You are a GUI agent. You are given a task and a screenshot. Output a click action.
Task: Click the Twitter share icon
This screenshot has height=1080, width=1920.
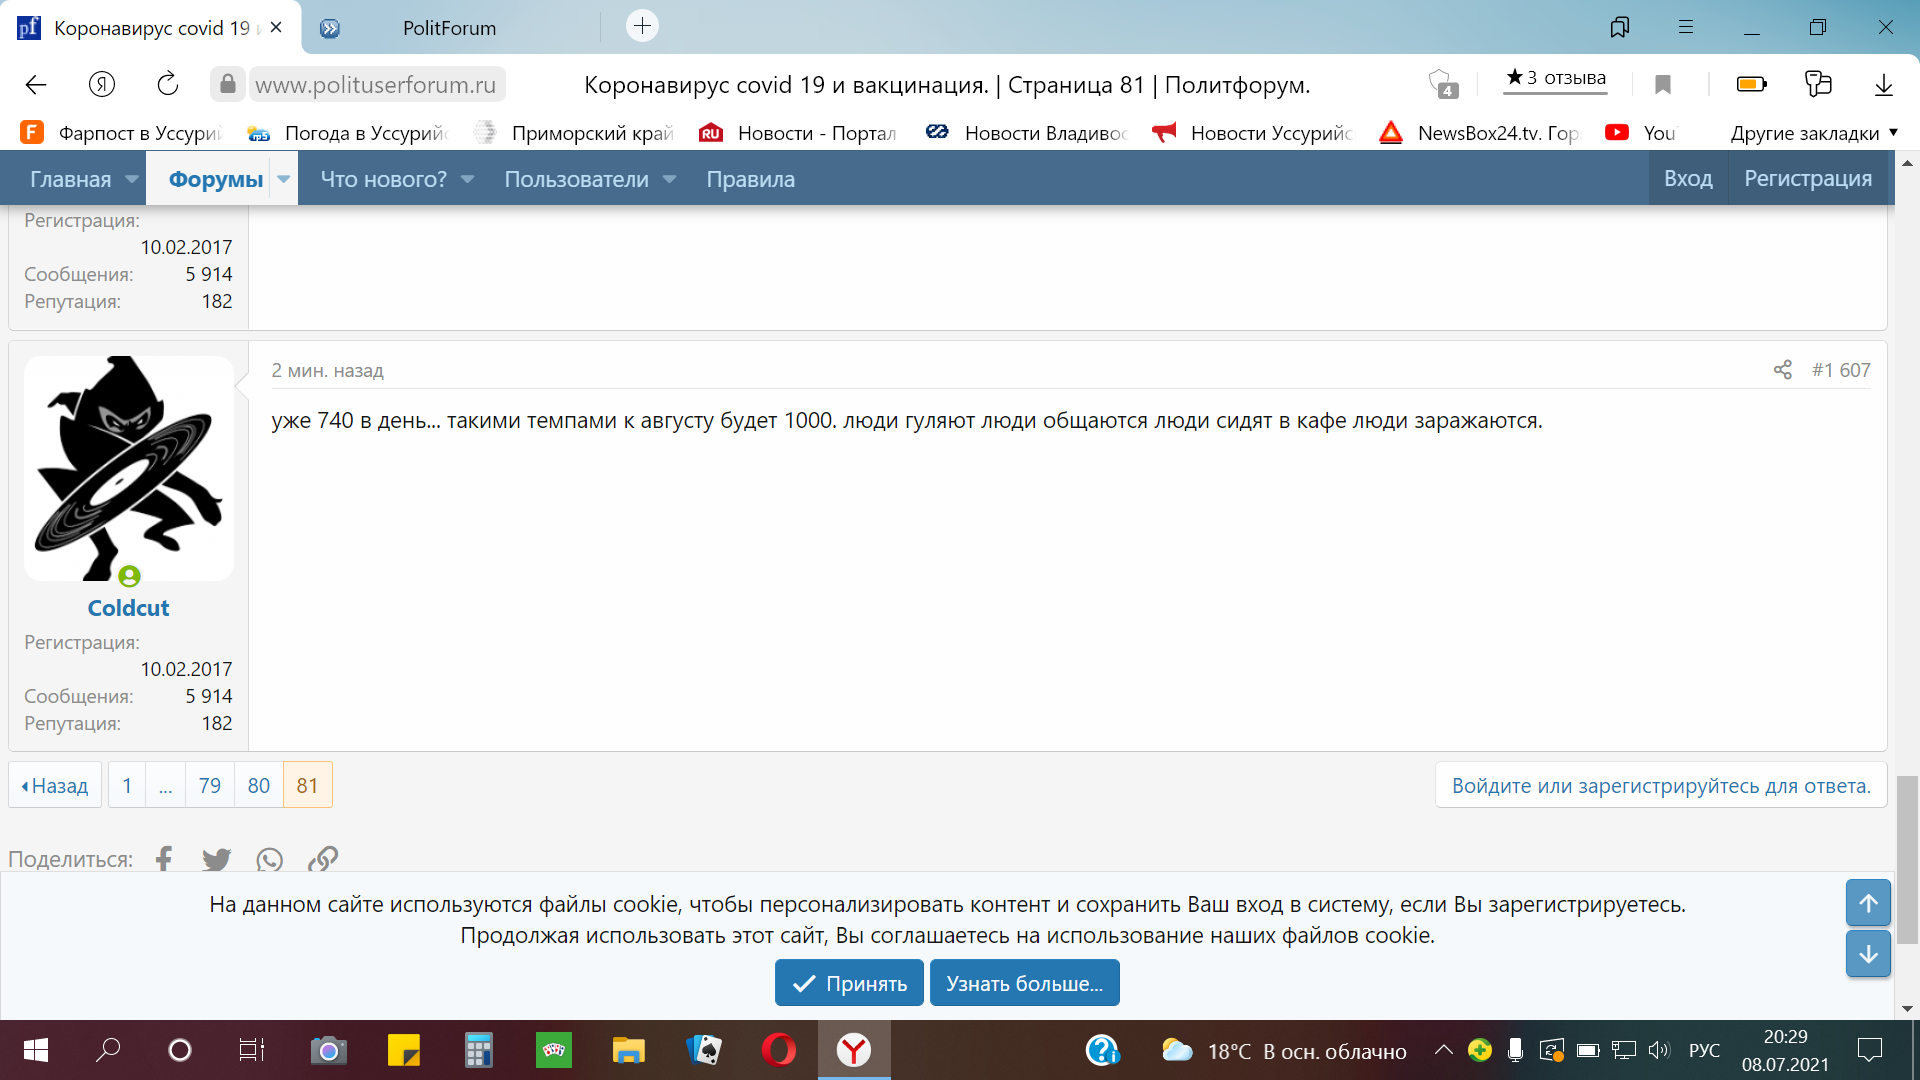point(216,859)
